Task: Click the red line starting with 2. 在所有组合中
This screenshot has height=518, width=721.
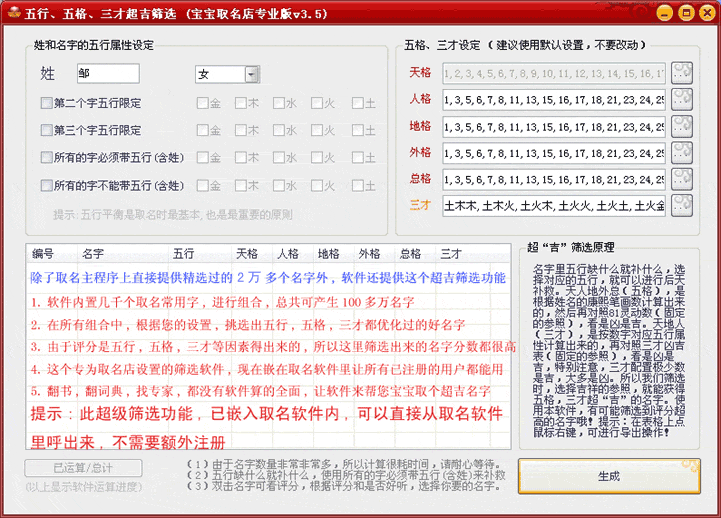Action: [x=248, y=325]
